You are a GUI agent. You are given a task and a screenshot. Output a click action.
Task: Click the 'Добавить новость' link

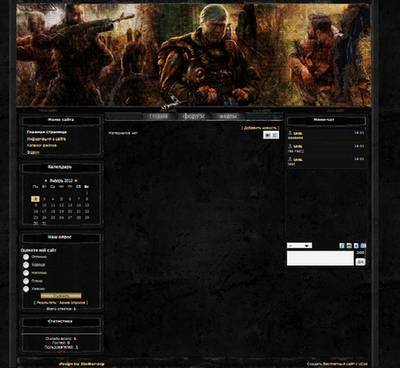260,128
